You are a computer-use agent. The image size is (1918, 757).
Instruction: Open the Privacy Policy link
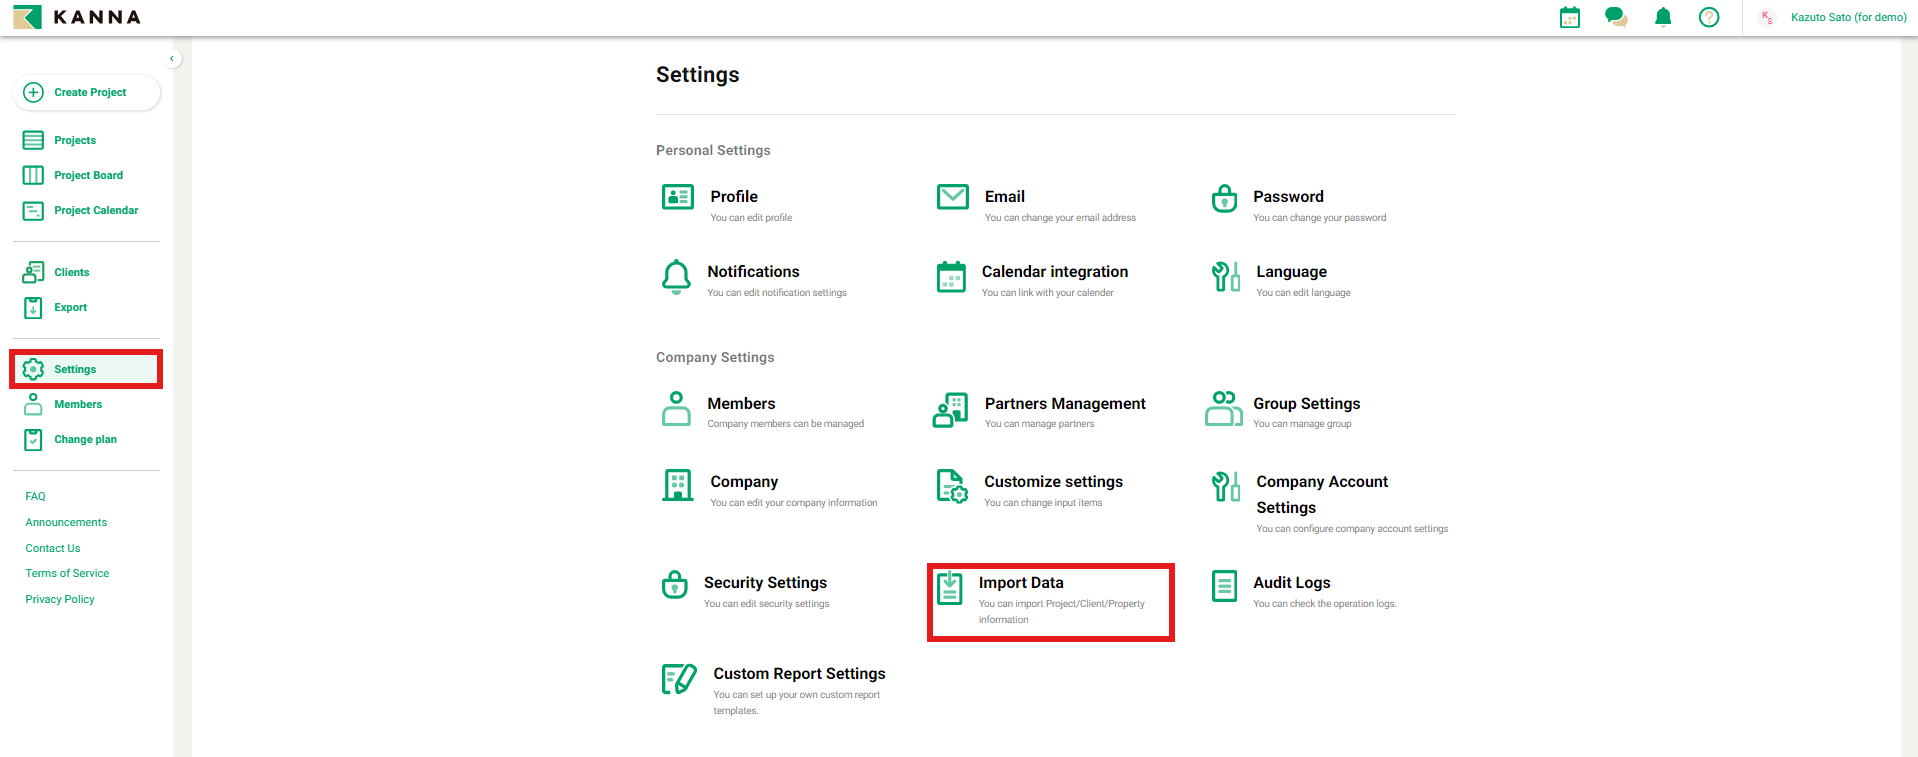(x=60, y=599)
